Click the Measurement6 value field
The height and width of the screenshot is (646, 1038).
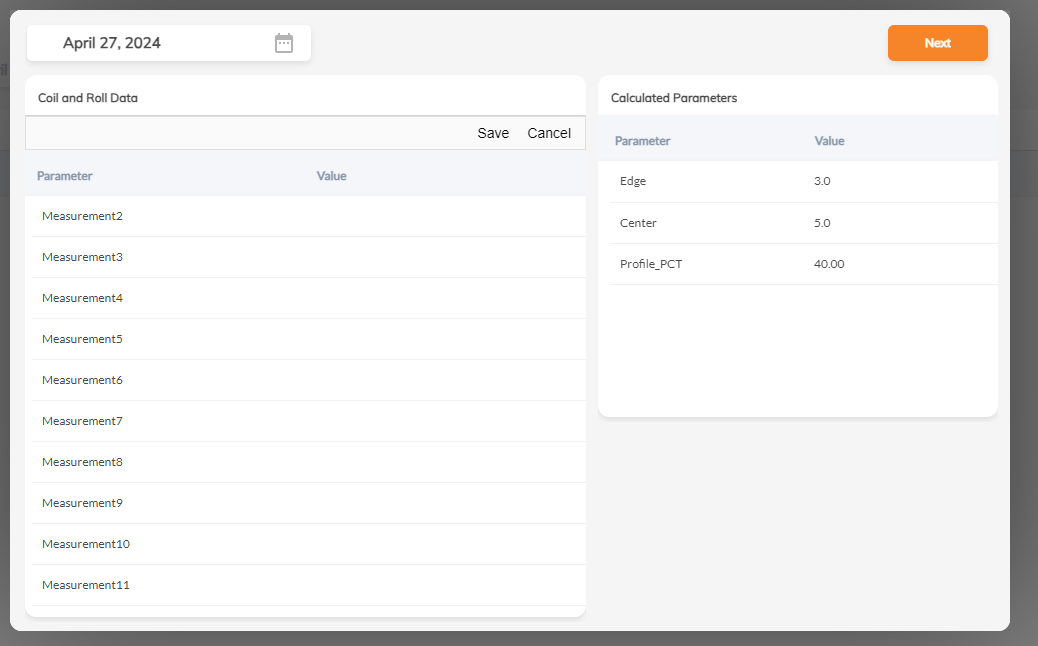(400, 380)
